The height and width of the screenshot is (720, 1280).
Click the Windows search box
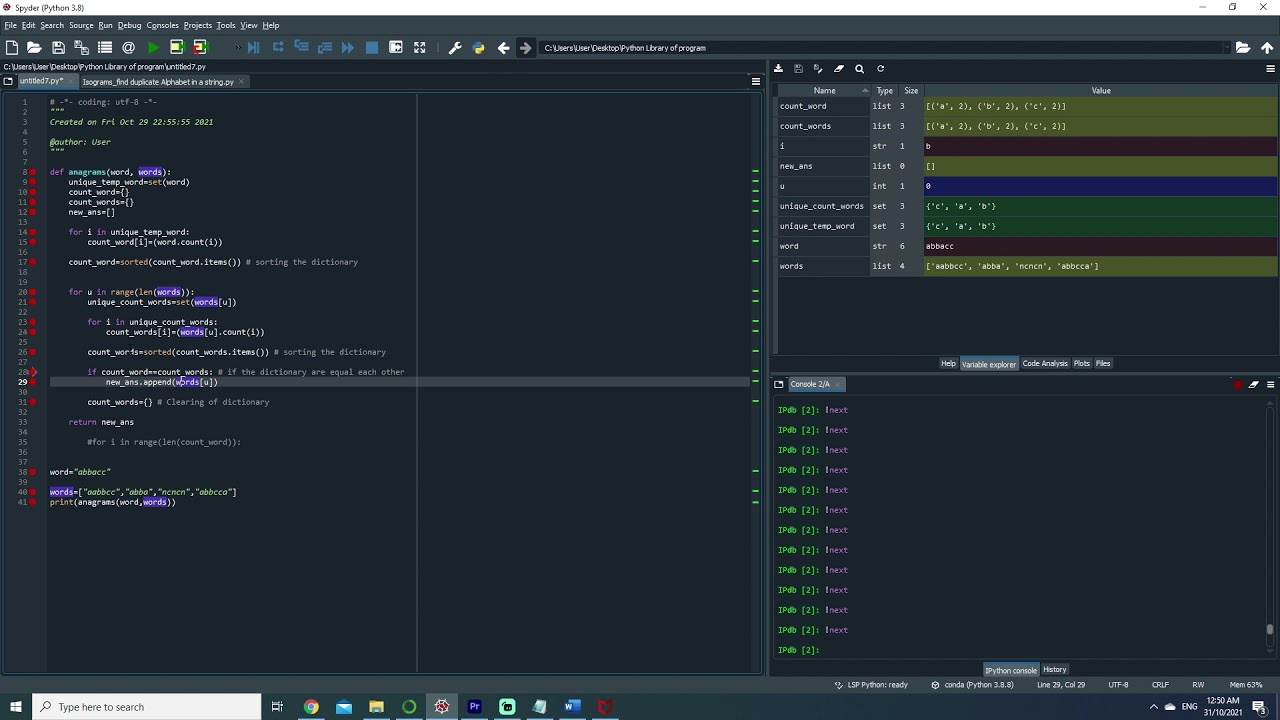click(x=147, y=707)
